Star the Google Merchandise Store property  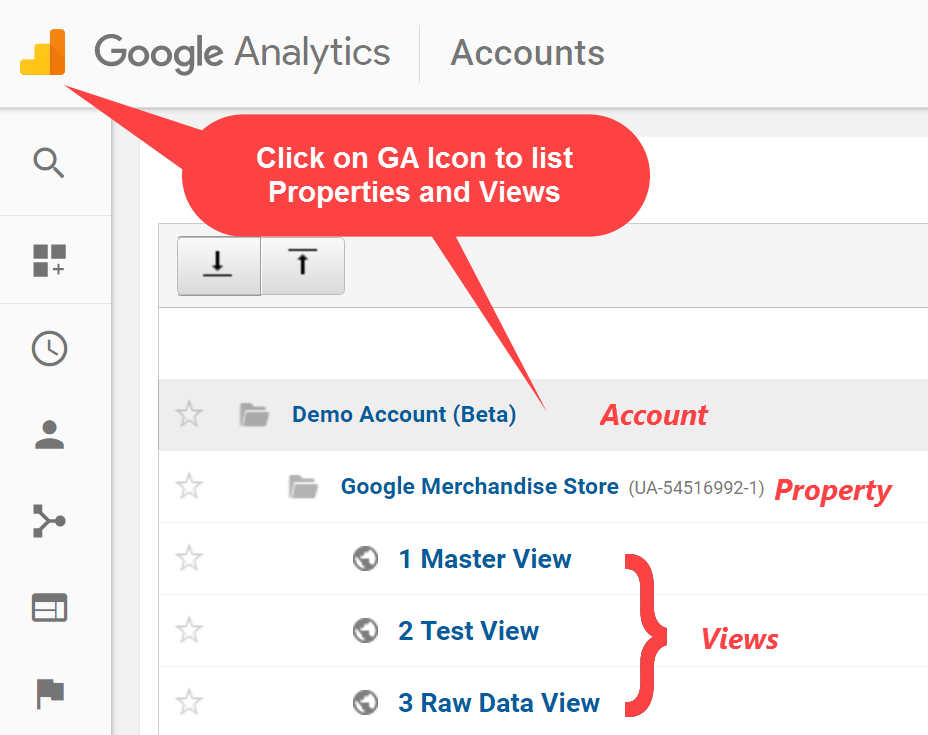[x=189, y=486]
